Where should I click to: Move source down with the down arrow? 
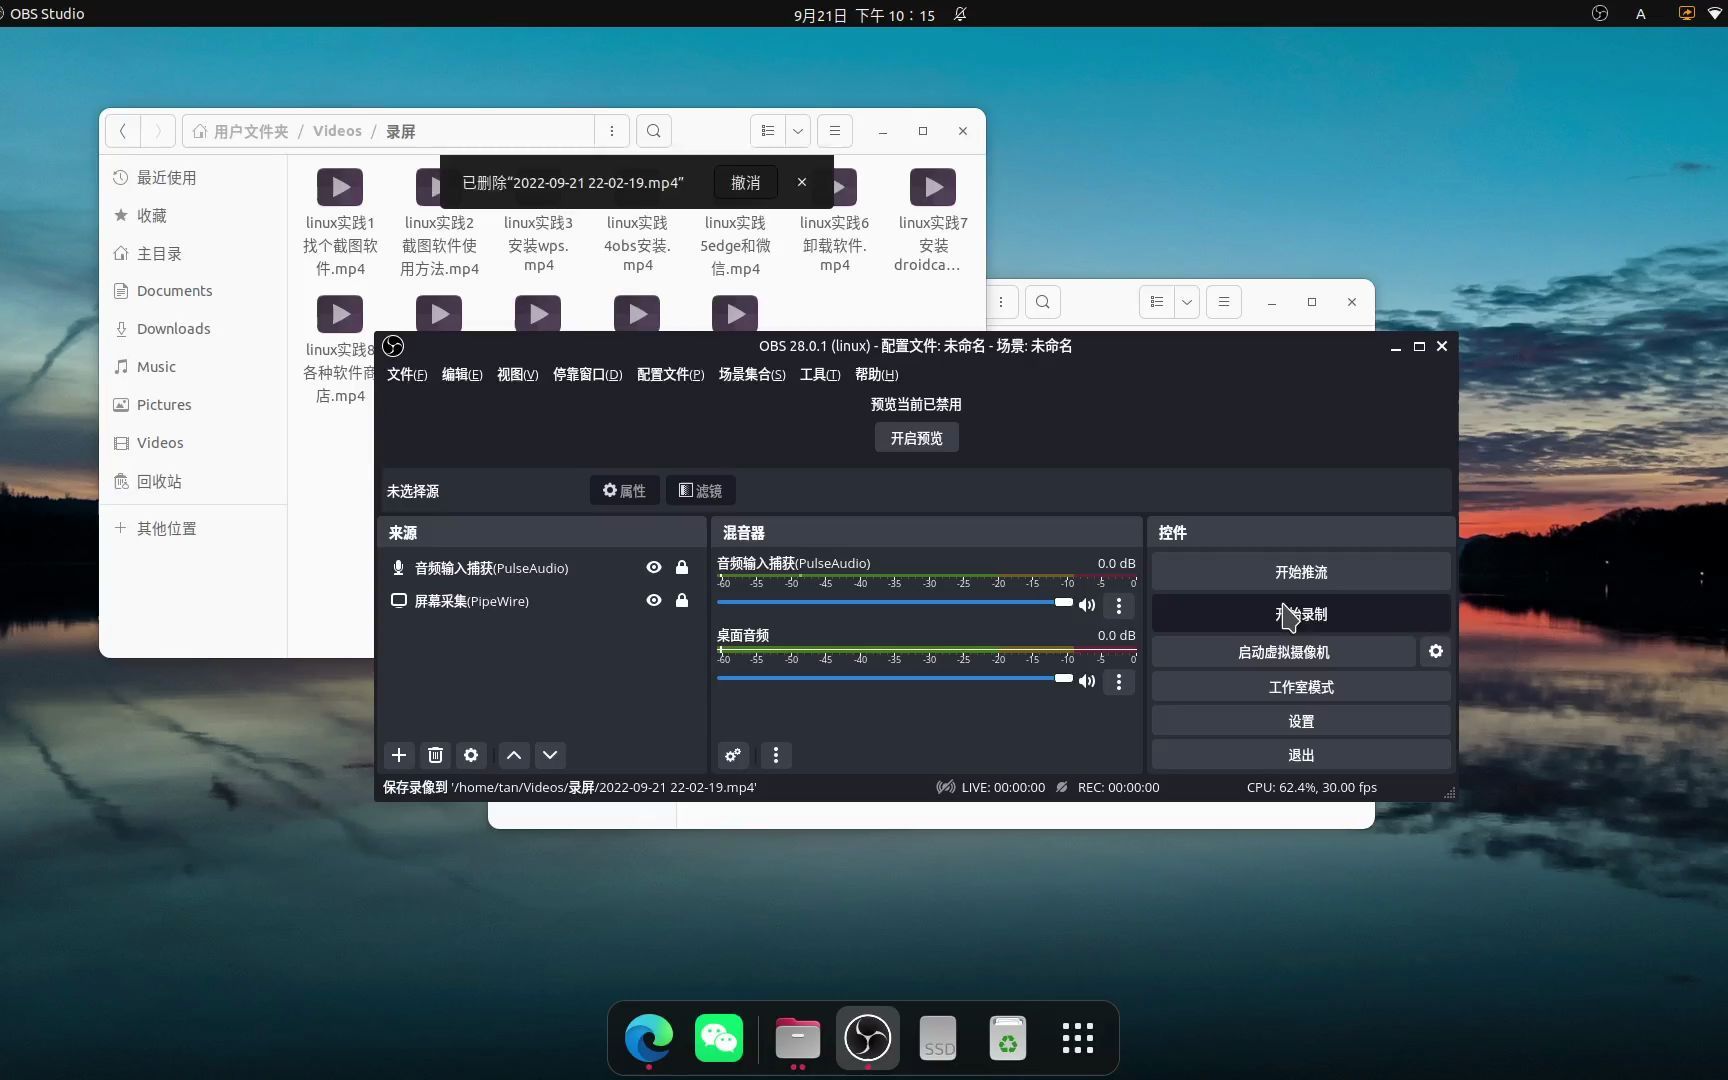550,755
